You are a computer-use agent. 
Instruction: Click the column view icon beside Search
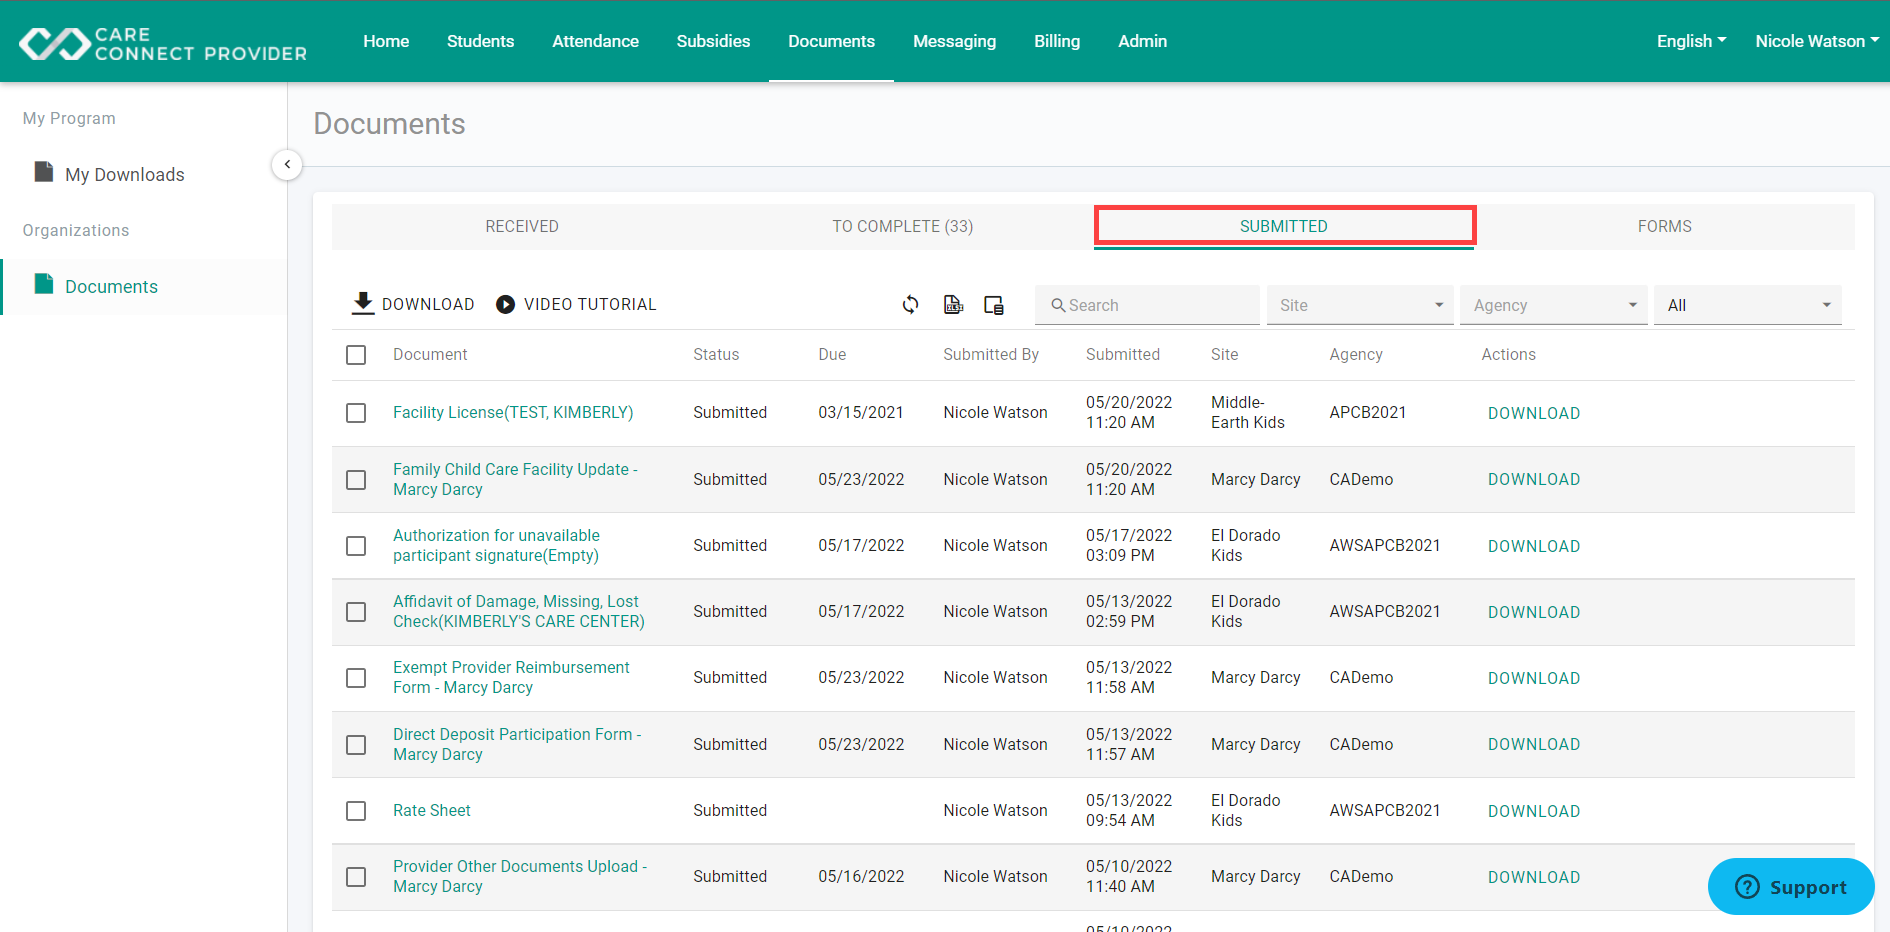coord(993,305)
